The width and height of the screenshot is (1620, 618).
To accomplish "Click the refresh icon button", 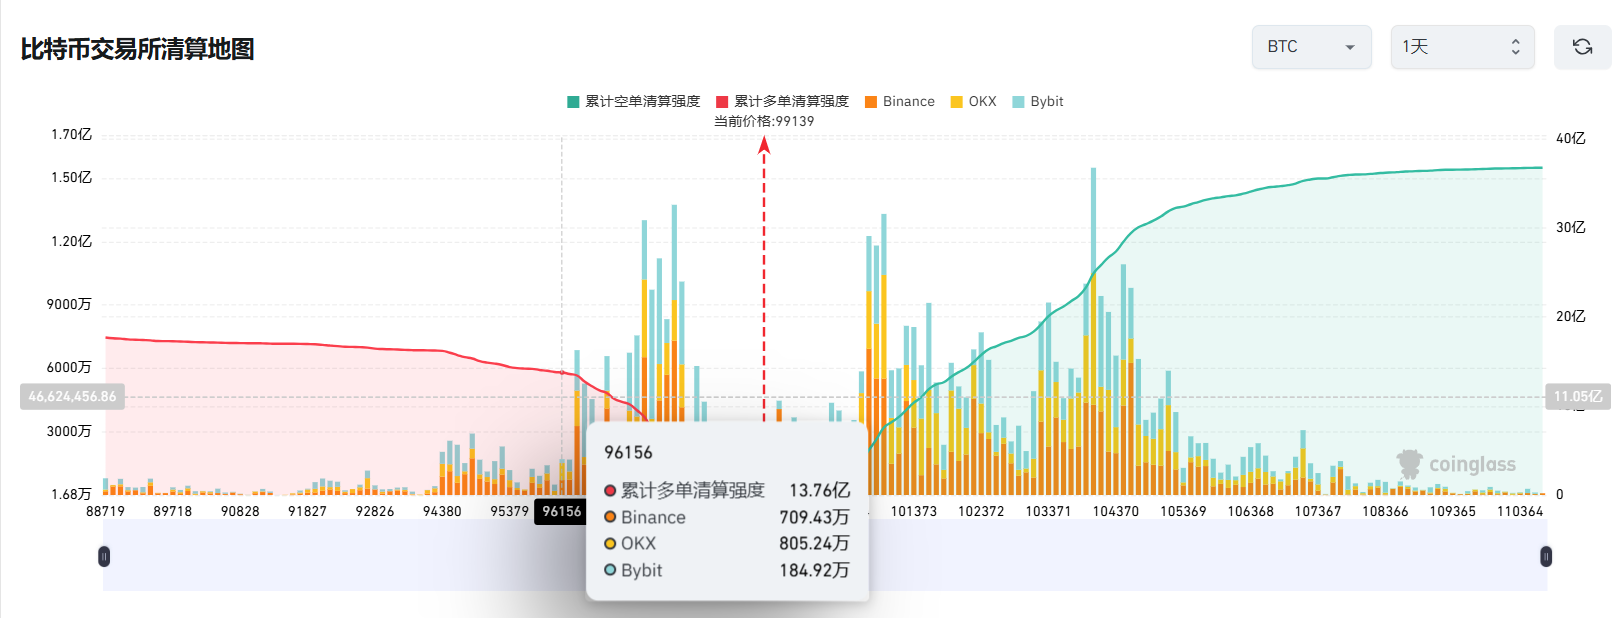I will click(1582, 47).
